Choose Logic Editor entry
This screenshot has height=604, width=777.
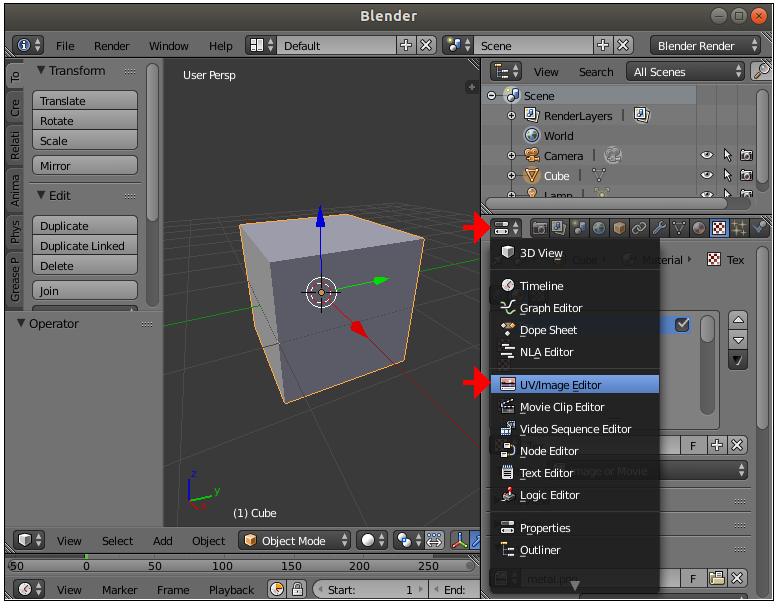tap(575, 495)
